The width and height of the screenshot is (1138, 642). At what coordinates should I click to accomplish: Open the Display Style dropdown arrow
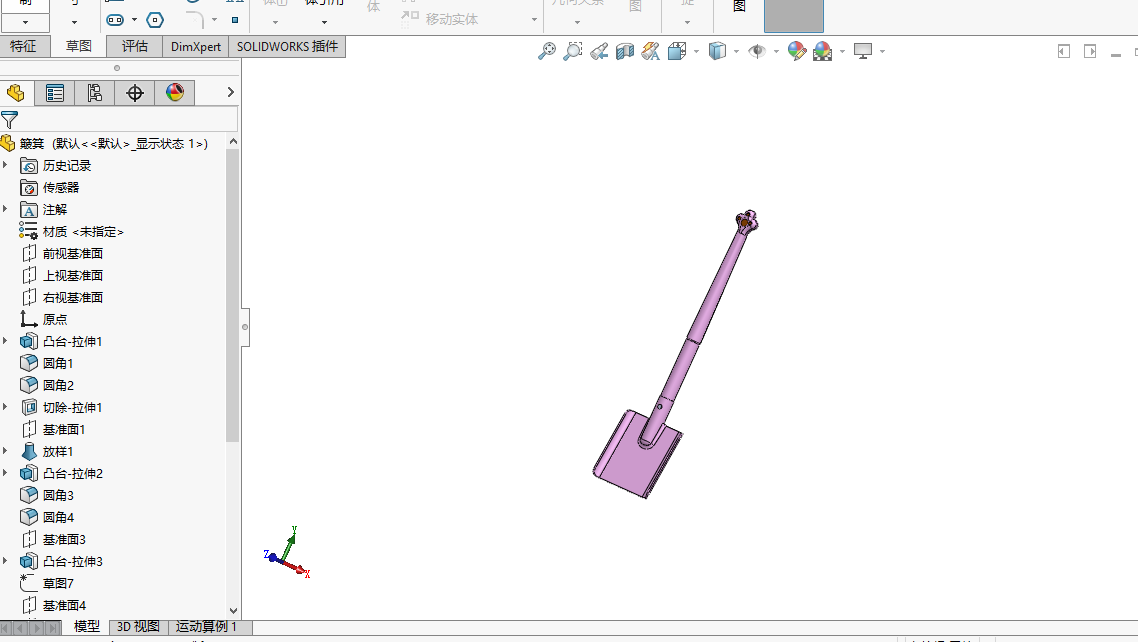tap(736, 52)
